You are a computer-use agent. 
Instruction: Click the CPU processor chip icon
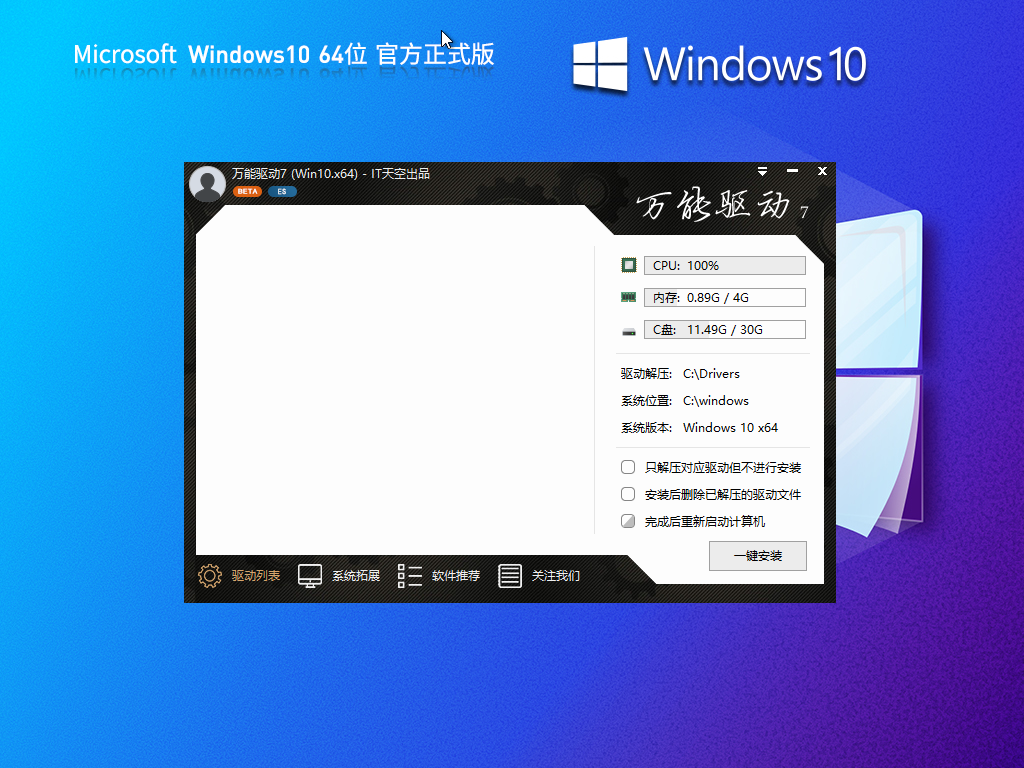[x=629, y=264]
